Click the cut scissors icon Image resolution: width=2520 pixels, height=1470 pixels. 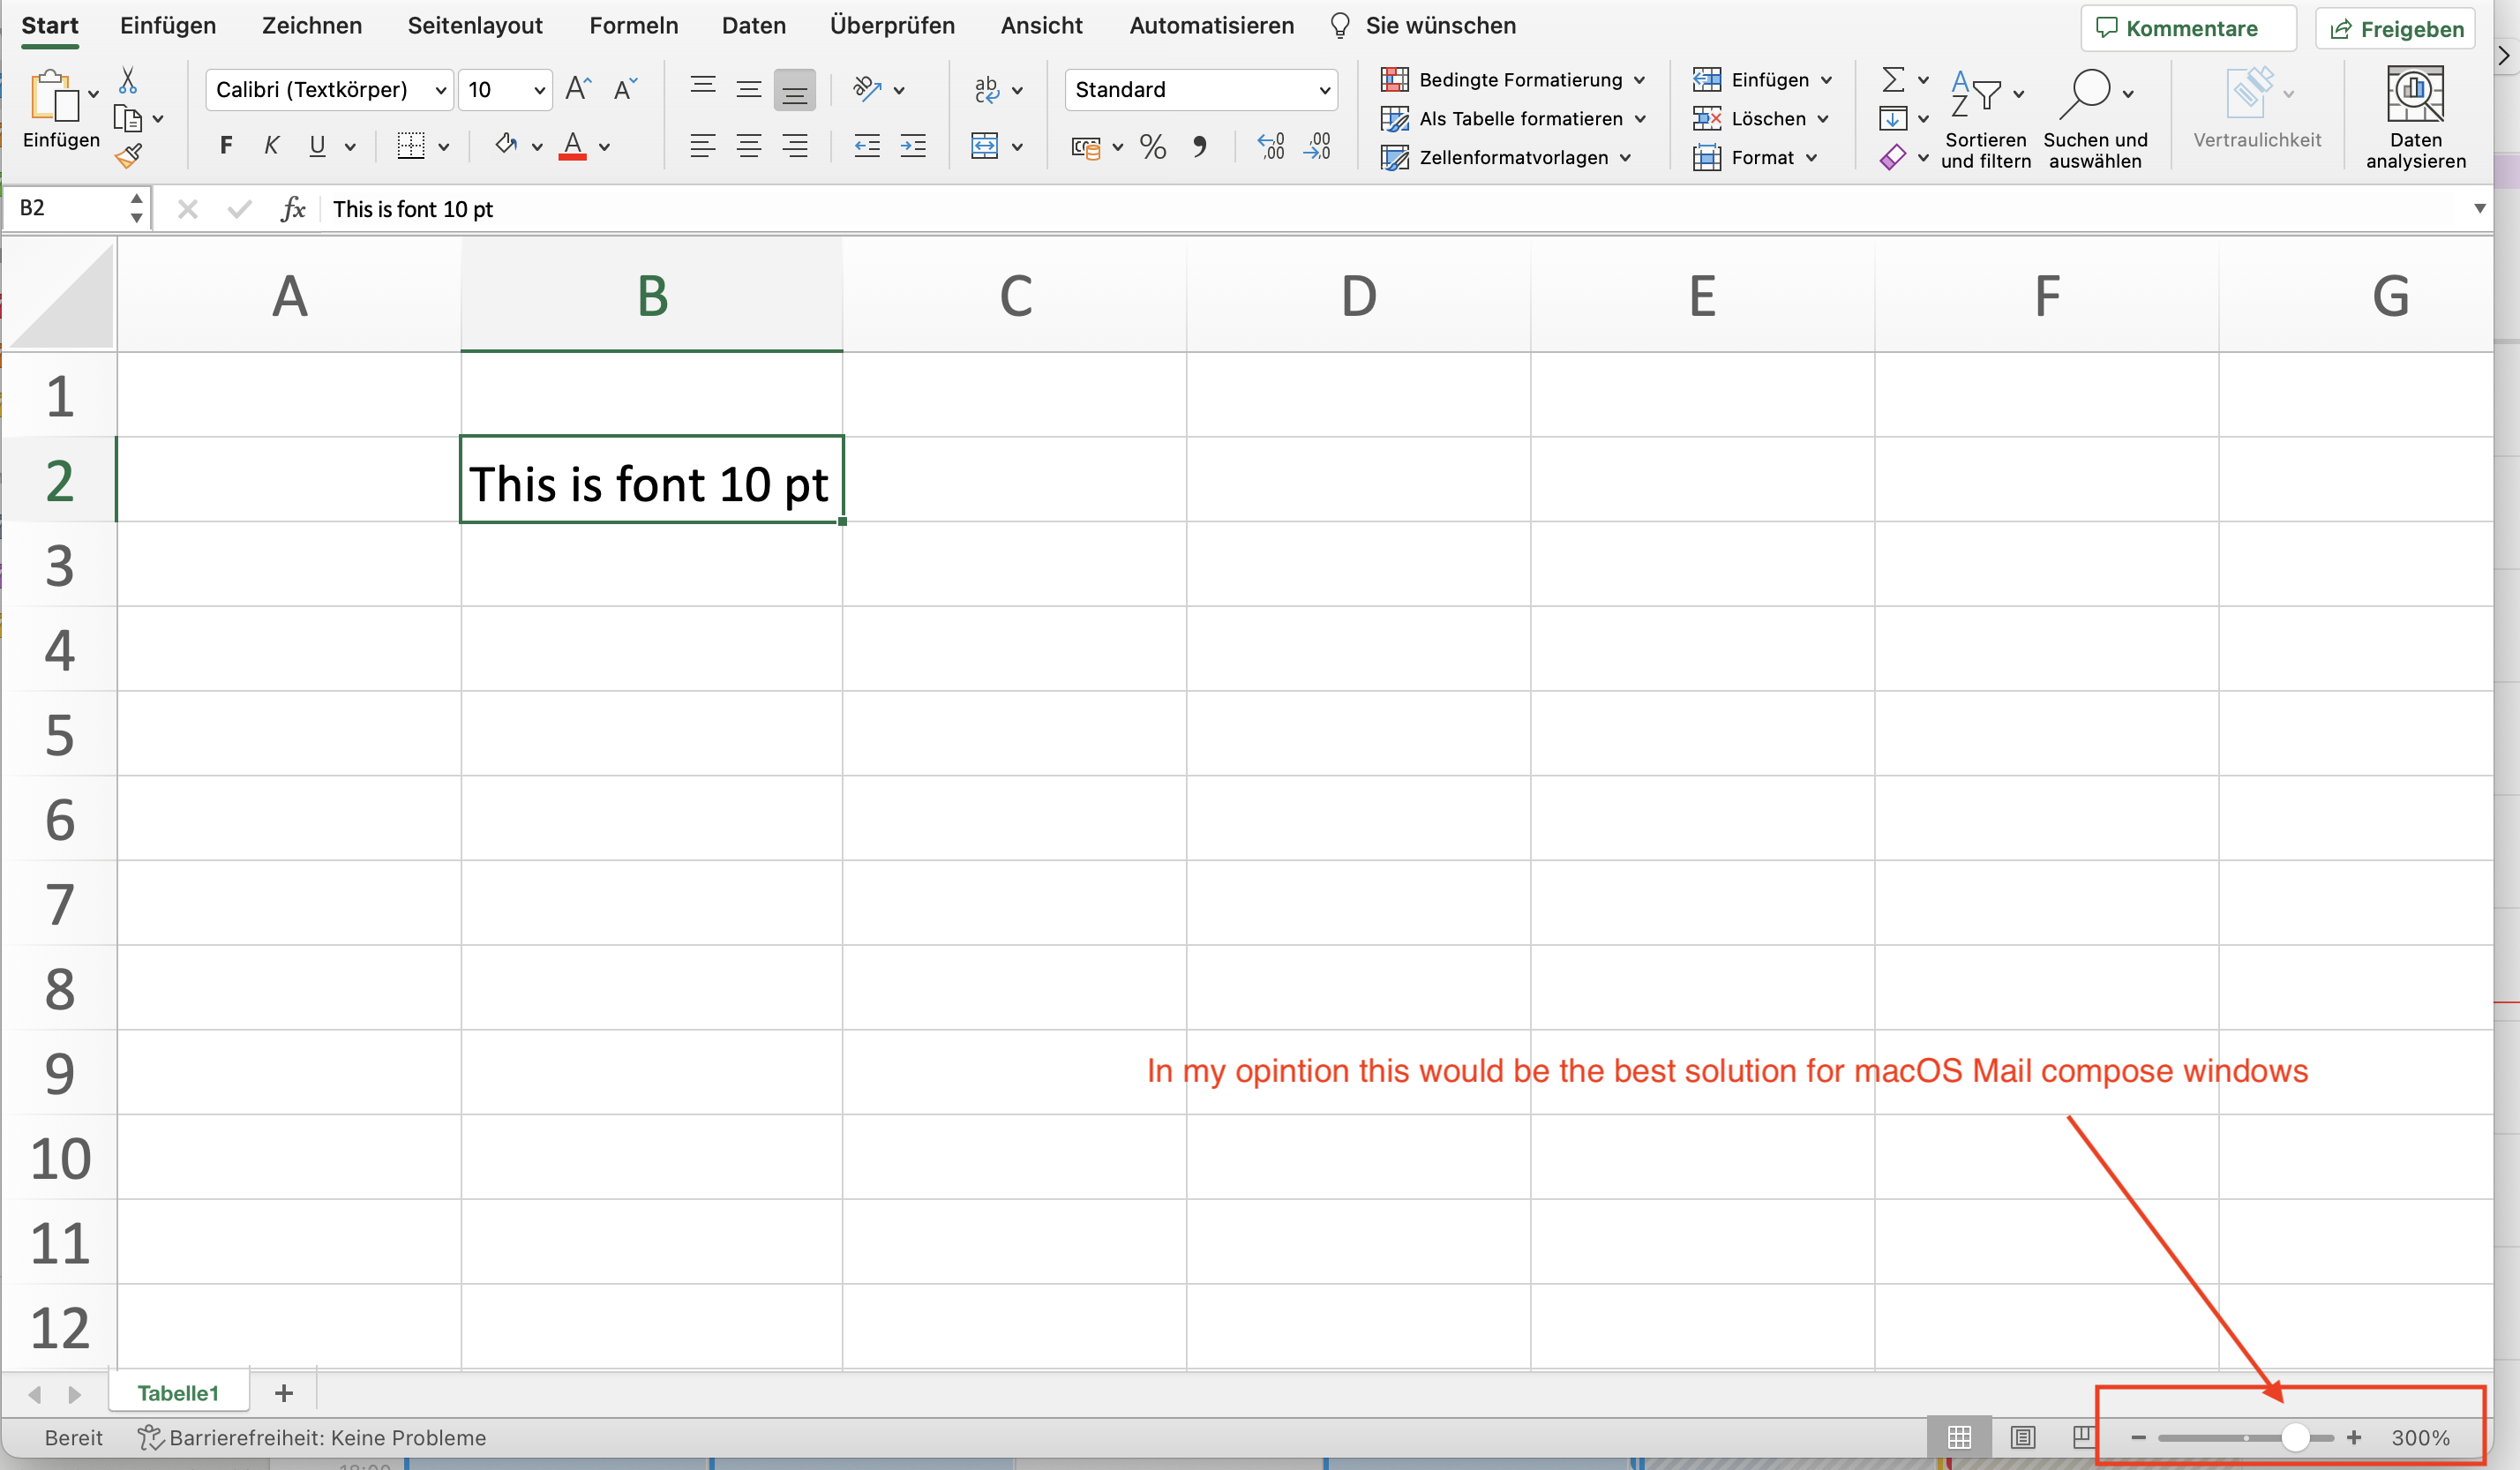point(128,80)
